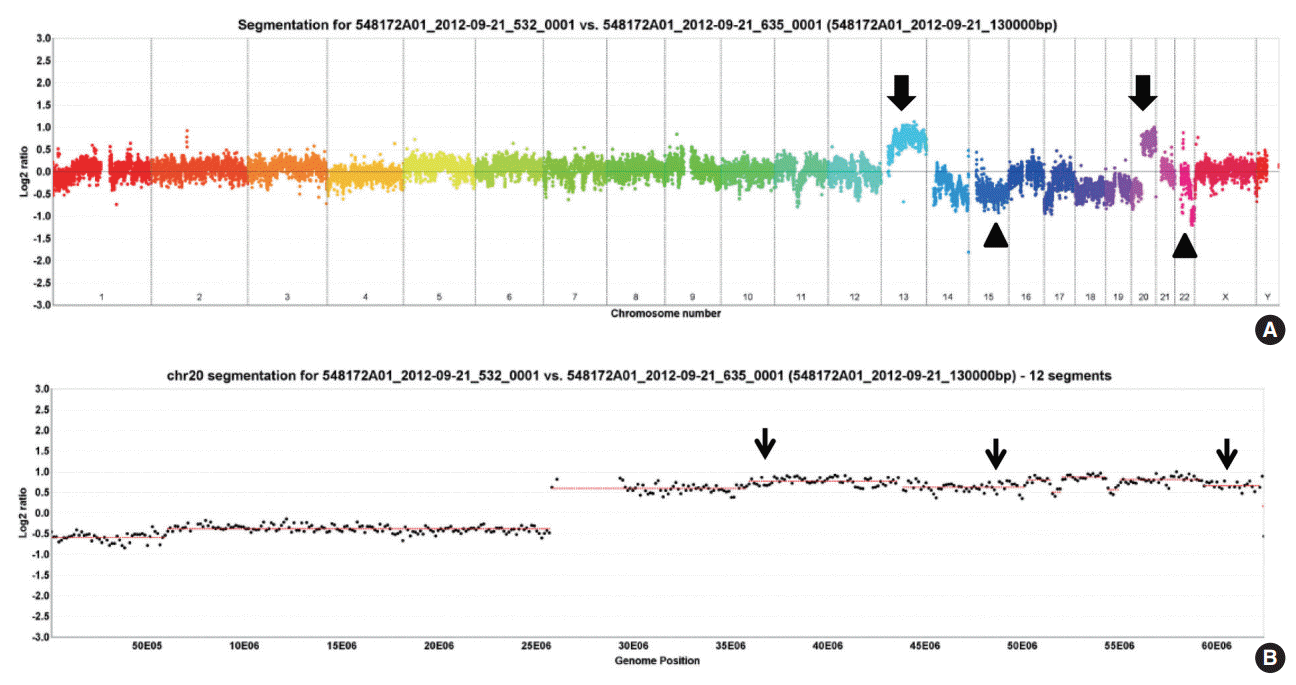Select chromosome label "2" on the x-axis

(199, 298)
